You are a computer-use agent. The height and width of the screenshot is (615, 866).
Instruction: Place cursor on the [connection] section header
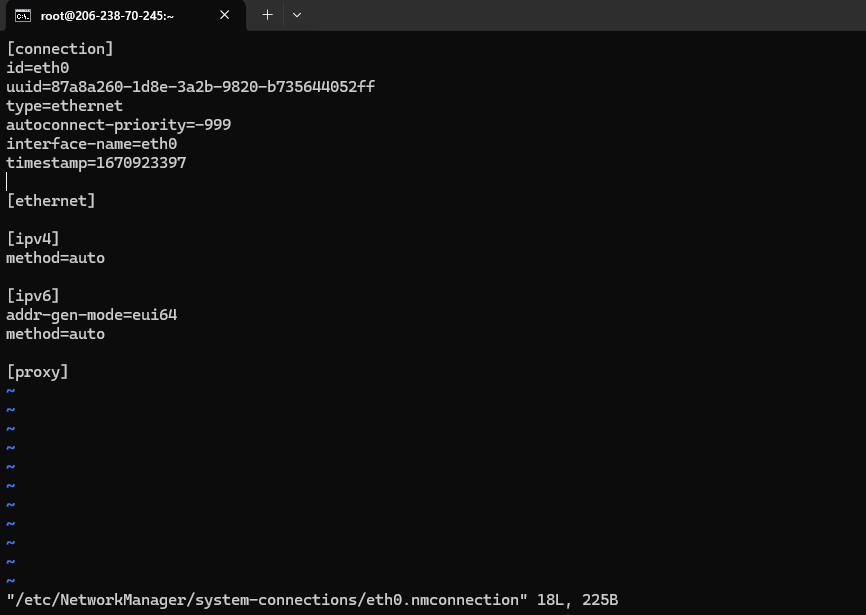[x=60, y=49]
